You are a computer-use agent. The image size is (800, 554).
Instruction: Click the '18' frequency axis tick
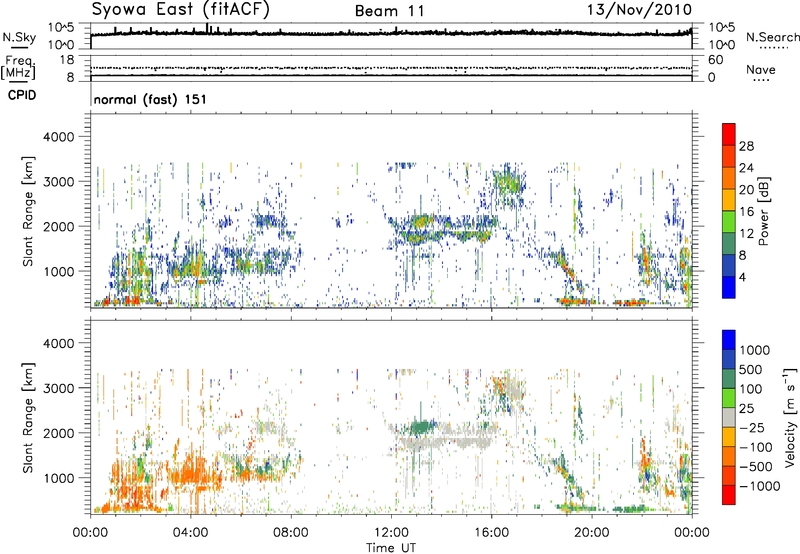[66, 60]
